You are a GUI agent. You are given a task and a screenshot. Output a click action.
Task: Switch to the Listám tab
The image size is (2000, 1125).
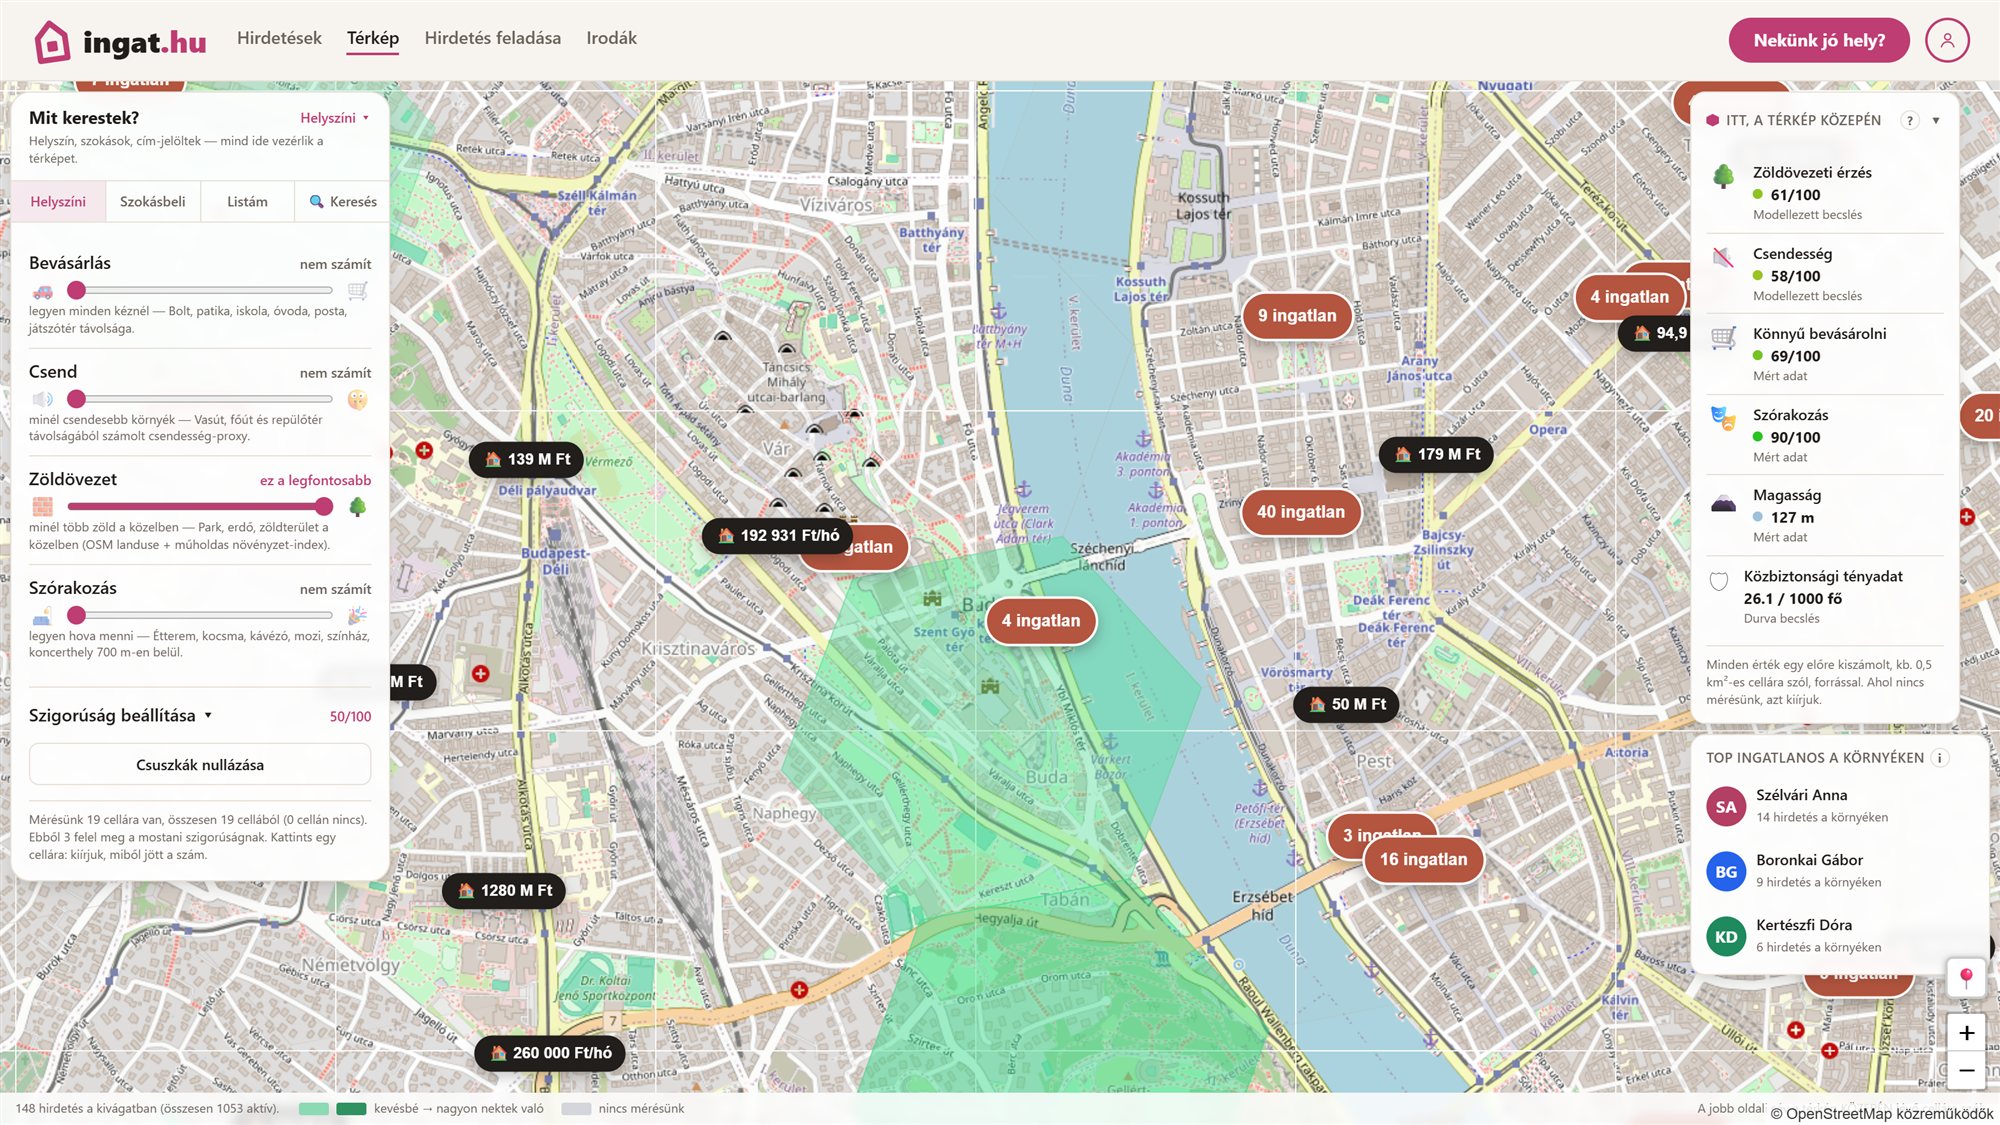247,202
